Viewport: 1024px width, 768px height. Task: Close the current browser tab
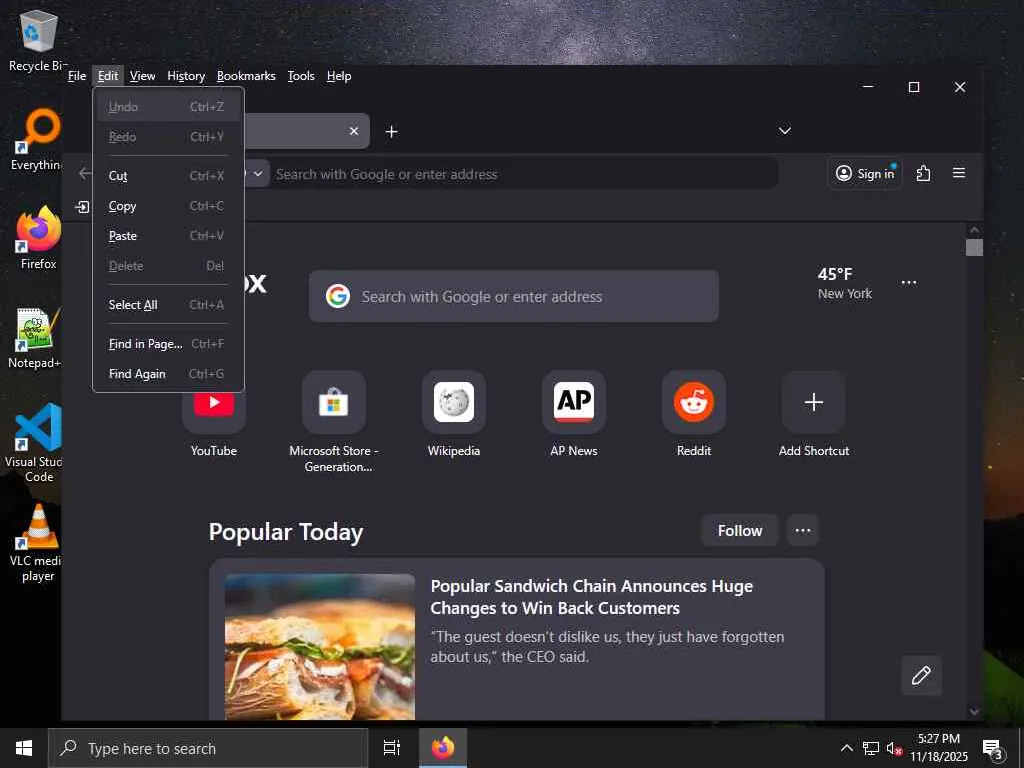[x=354, y=131]
